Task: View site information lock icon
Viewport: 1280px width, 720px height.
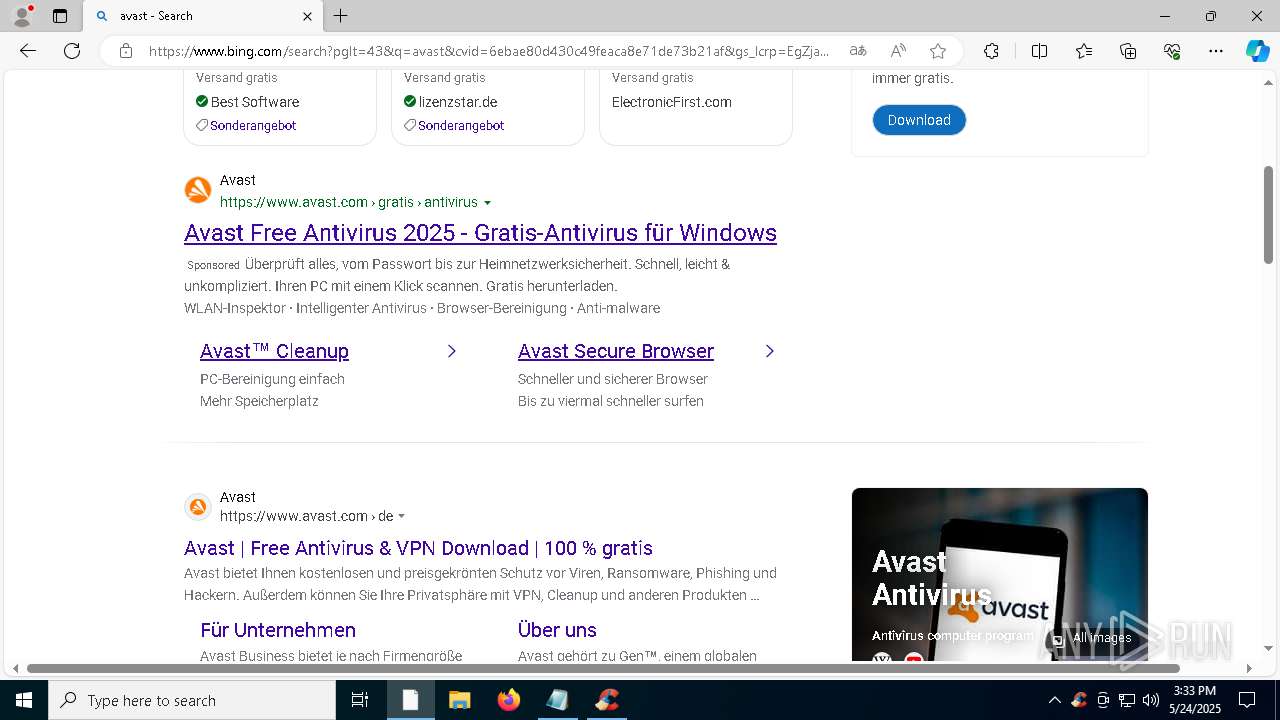Action: tap(126, 51)
